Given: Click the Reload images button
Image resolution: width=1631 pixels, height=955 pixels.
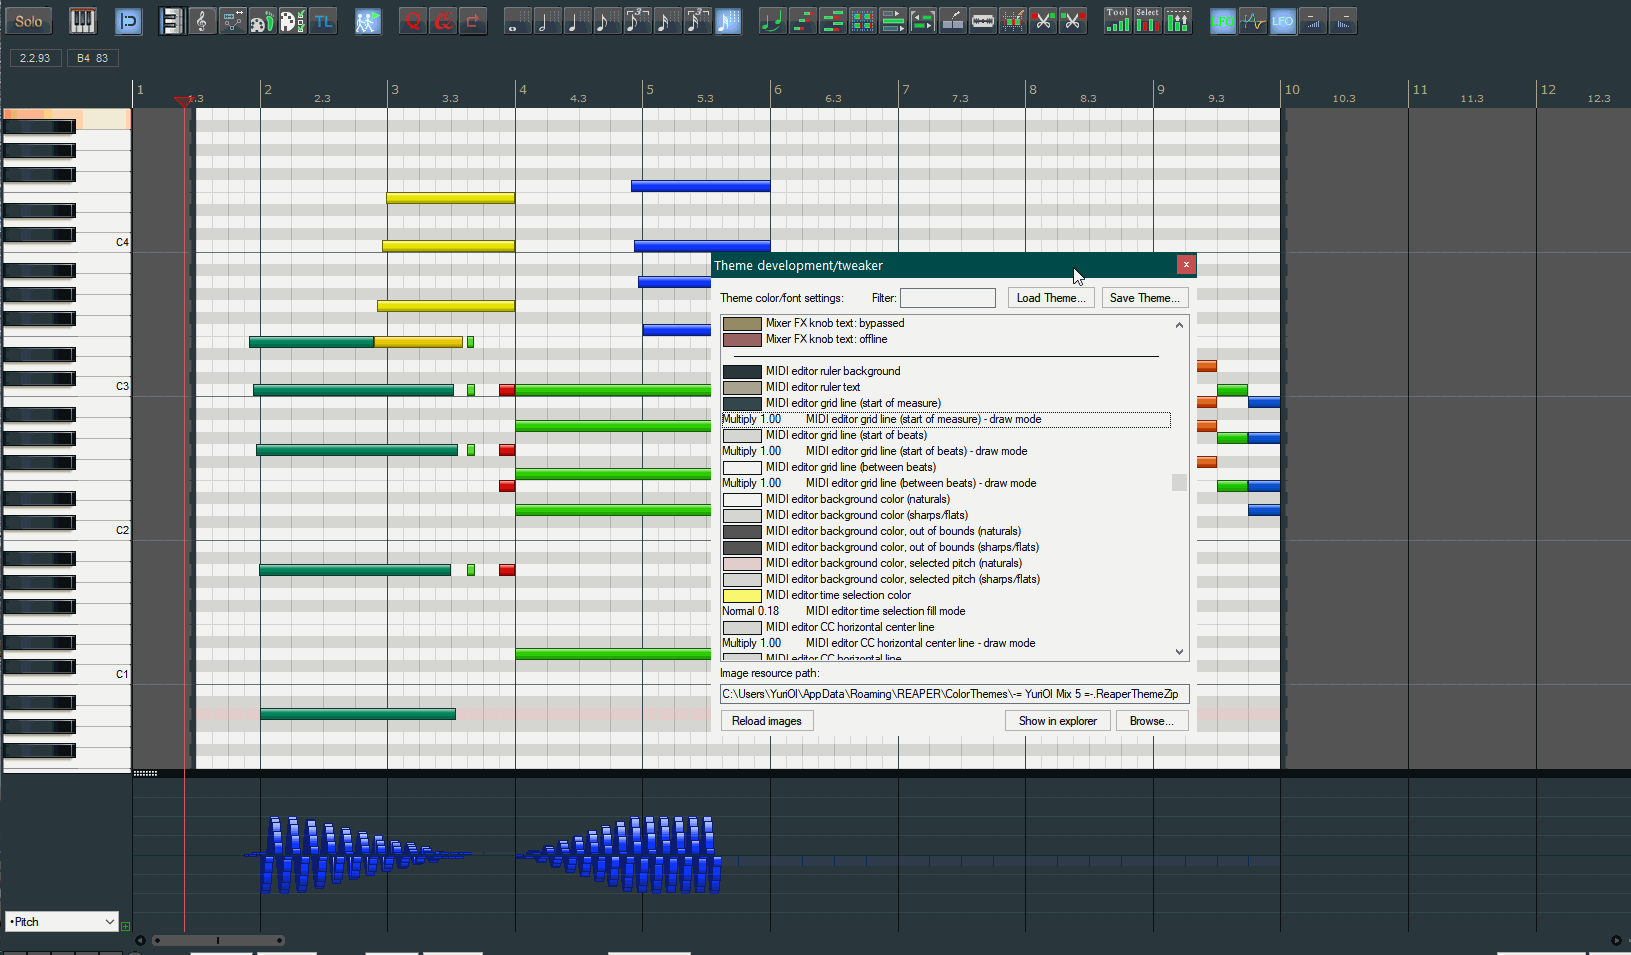Looking at the screenshot, I should [766, 721].
